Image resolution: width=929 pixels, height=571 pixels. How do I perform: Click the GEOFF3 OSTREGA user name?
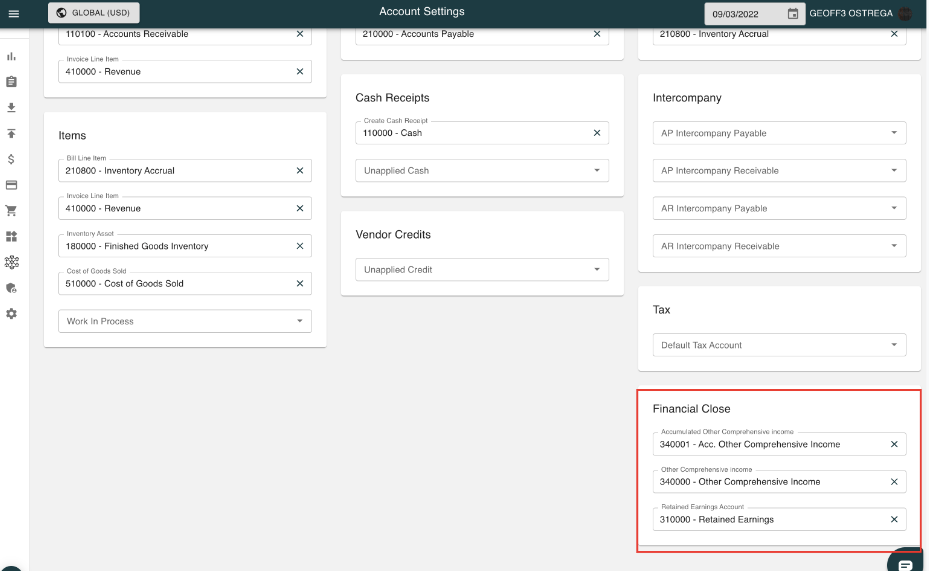coord(851,13)
